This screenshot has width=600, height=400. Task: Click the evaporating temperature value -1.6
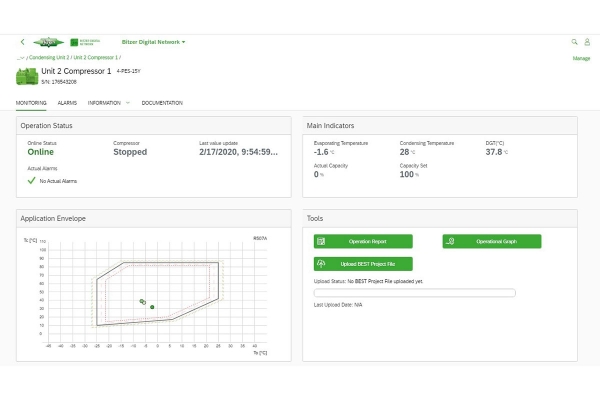coord(321,152)
